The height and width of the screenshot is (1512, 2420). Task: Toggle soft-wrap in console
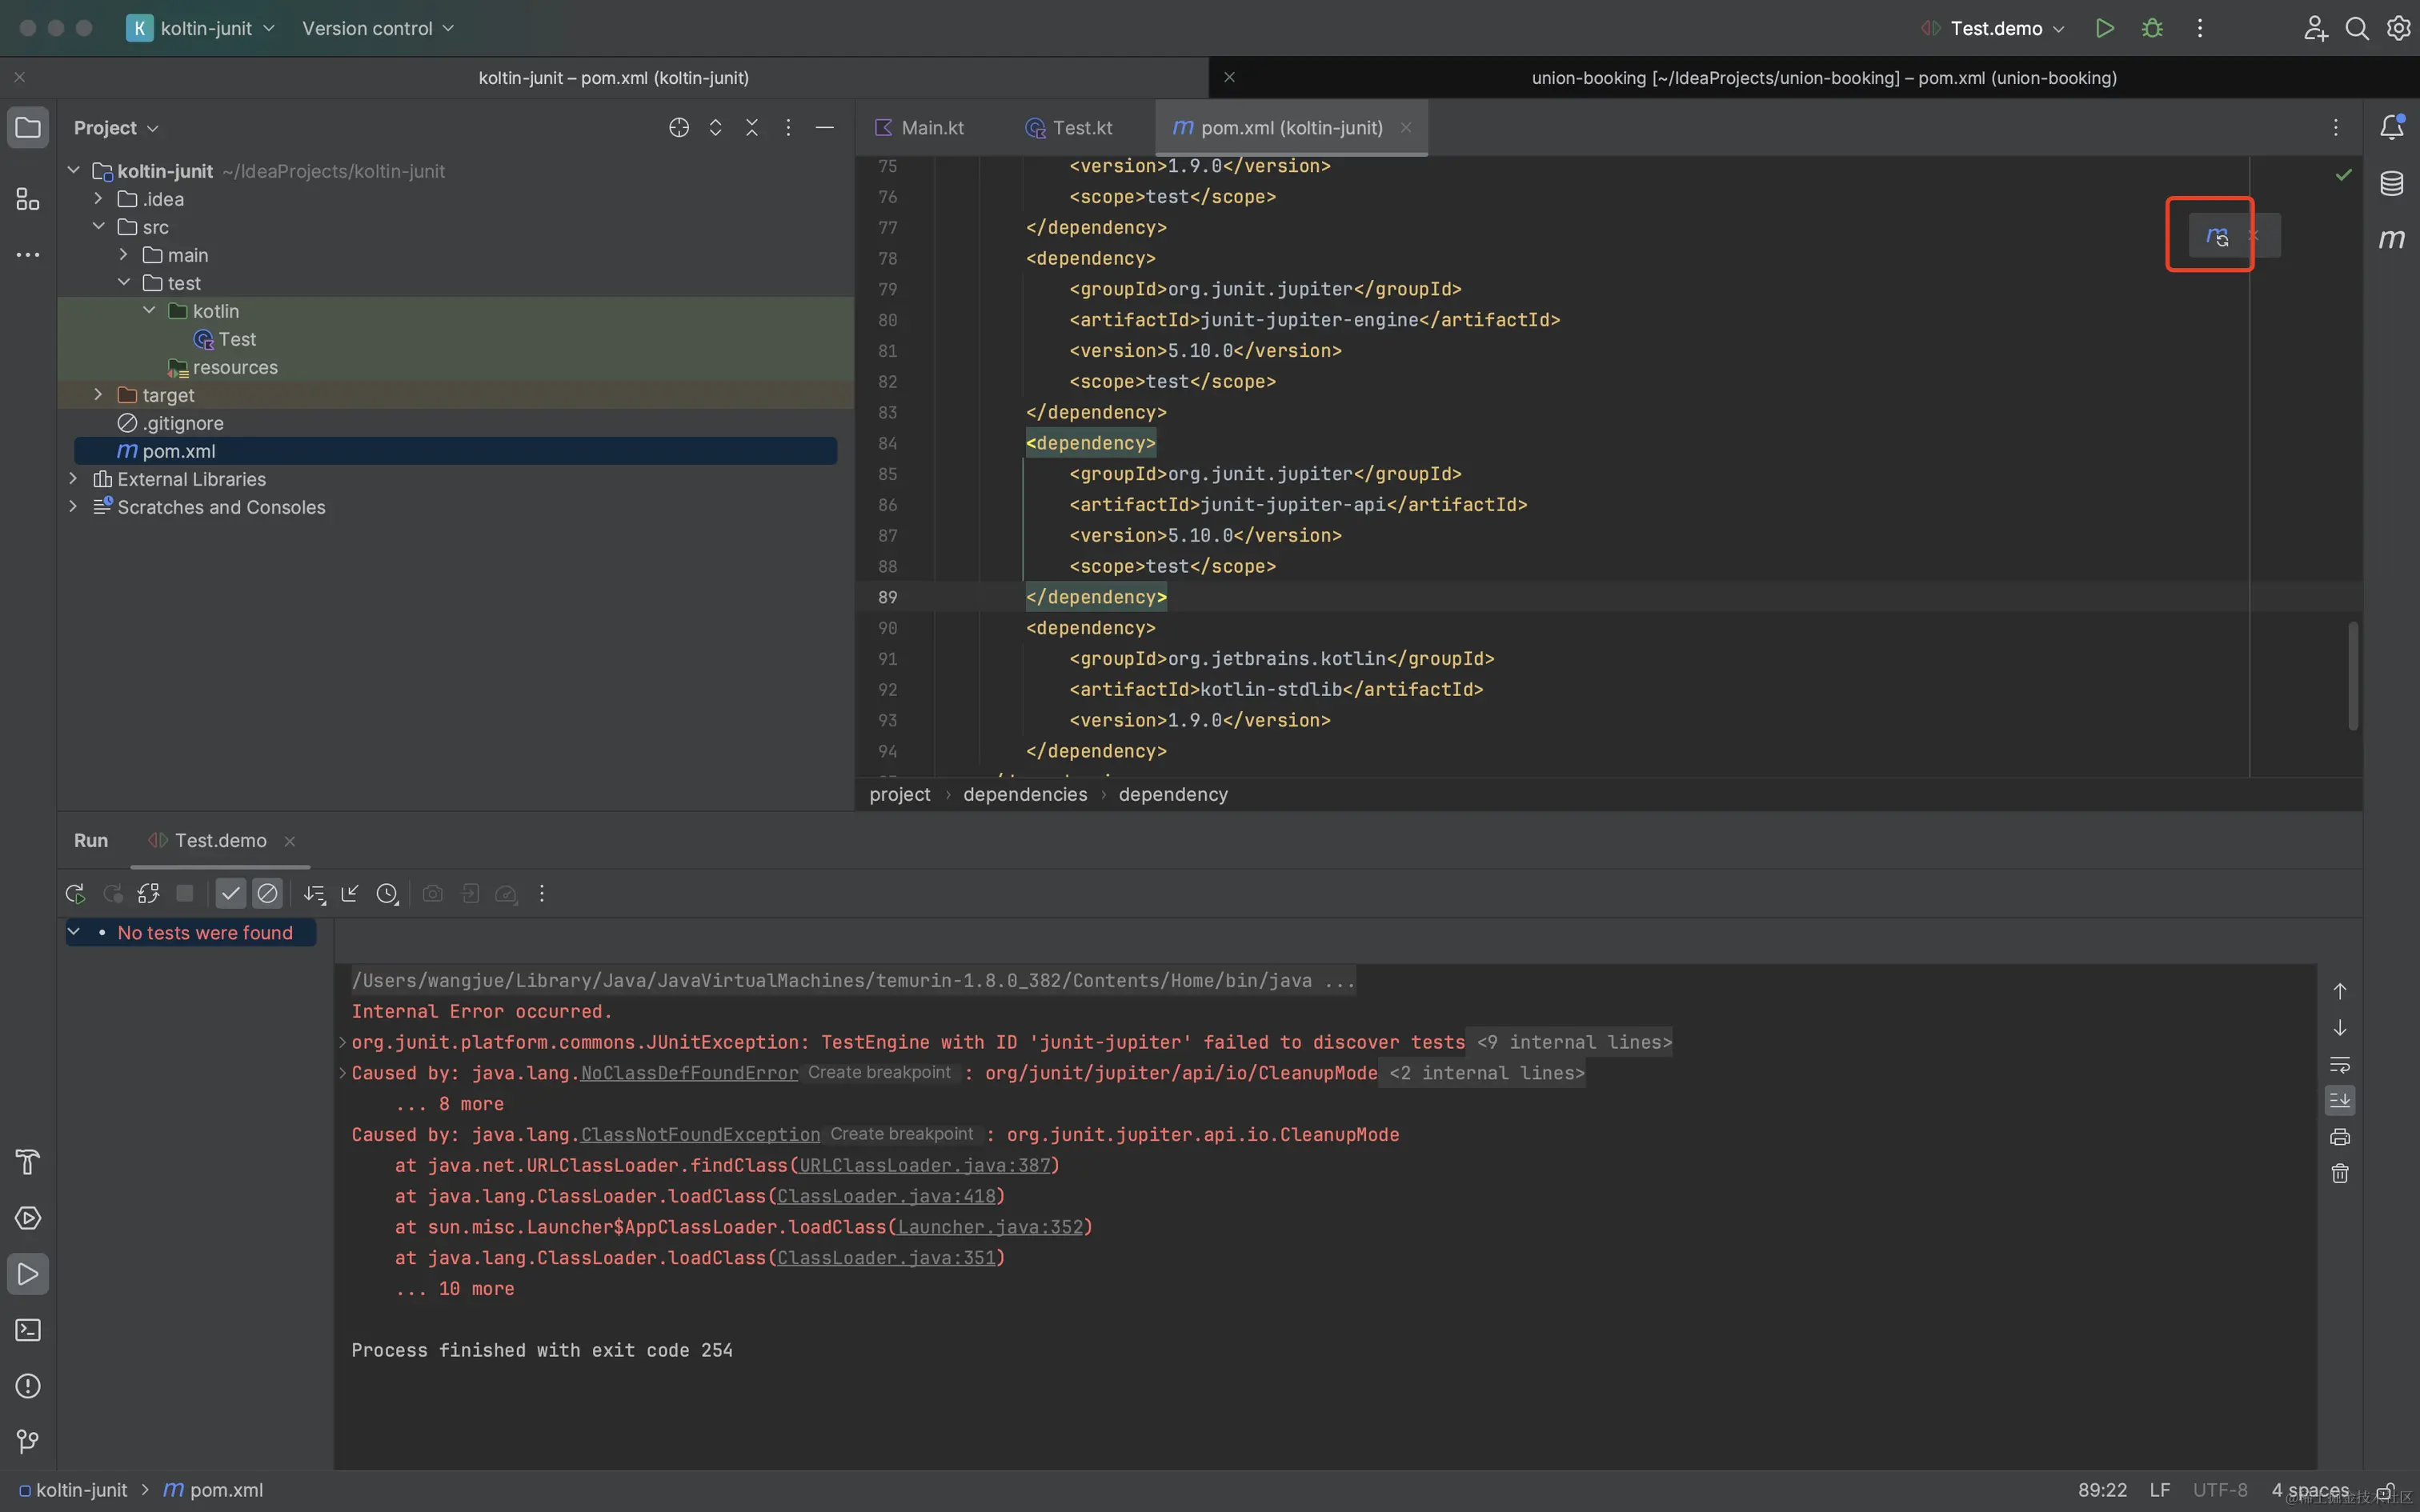(x=2340, y=1064)
